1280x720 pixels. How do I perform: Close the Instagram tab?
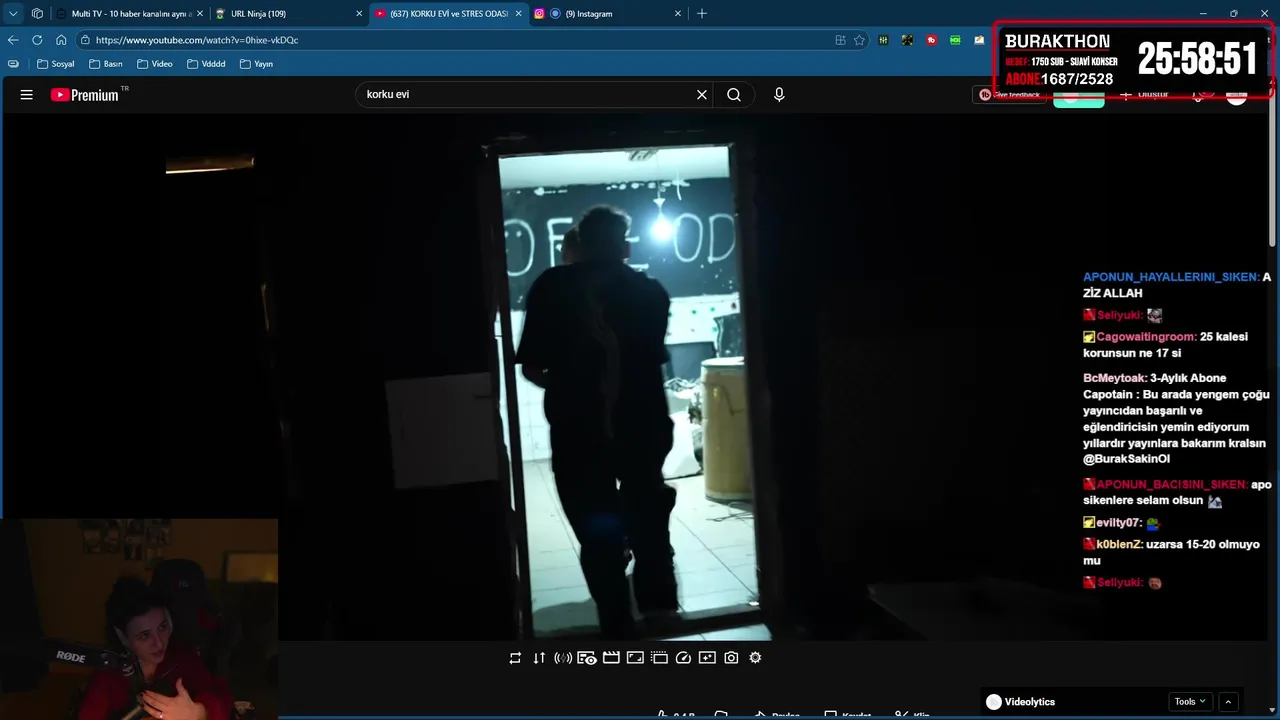678,14
